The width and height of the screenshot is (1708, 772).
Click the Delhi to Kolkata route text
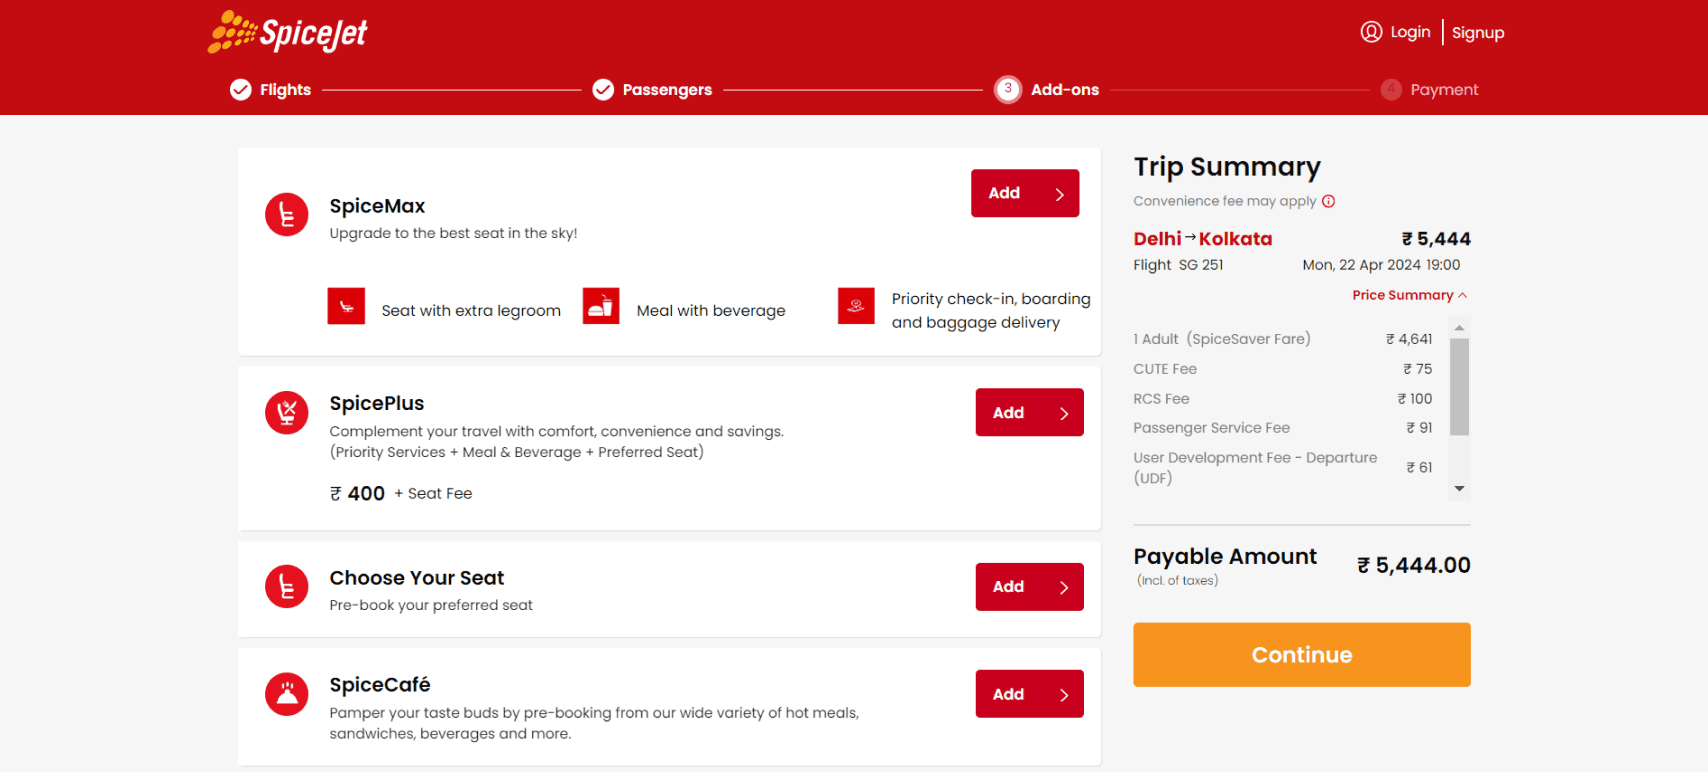pyautogui.click(x=1202, y=239)
